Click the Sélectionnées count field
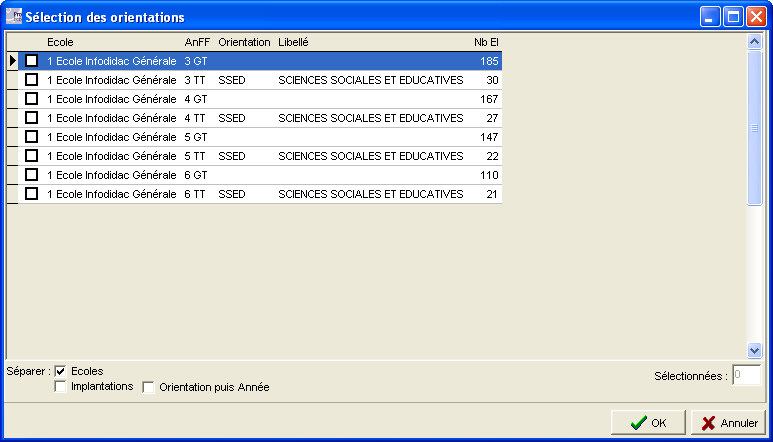Screen dimensions: 773x442 click(746, 376)
